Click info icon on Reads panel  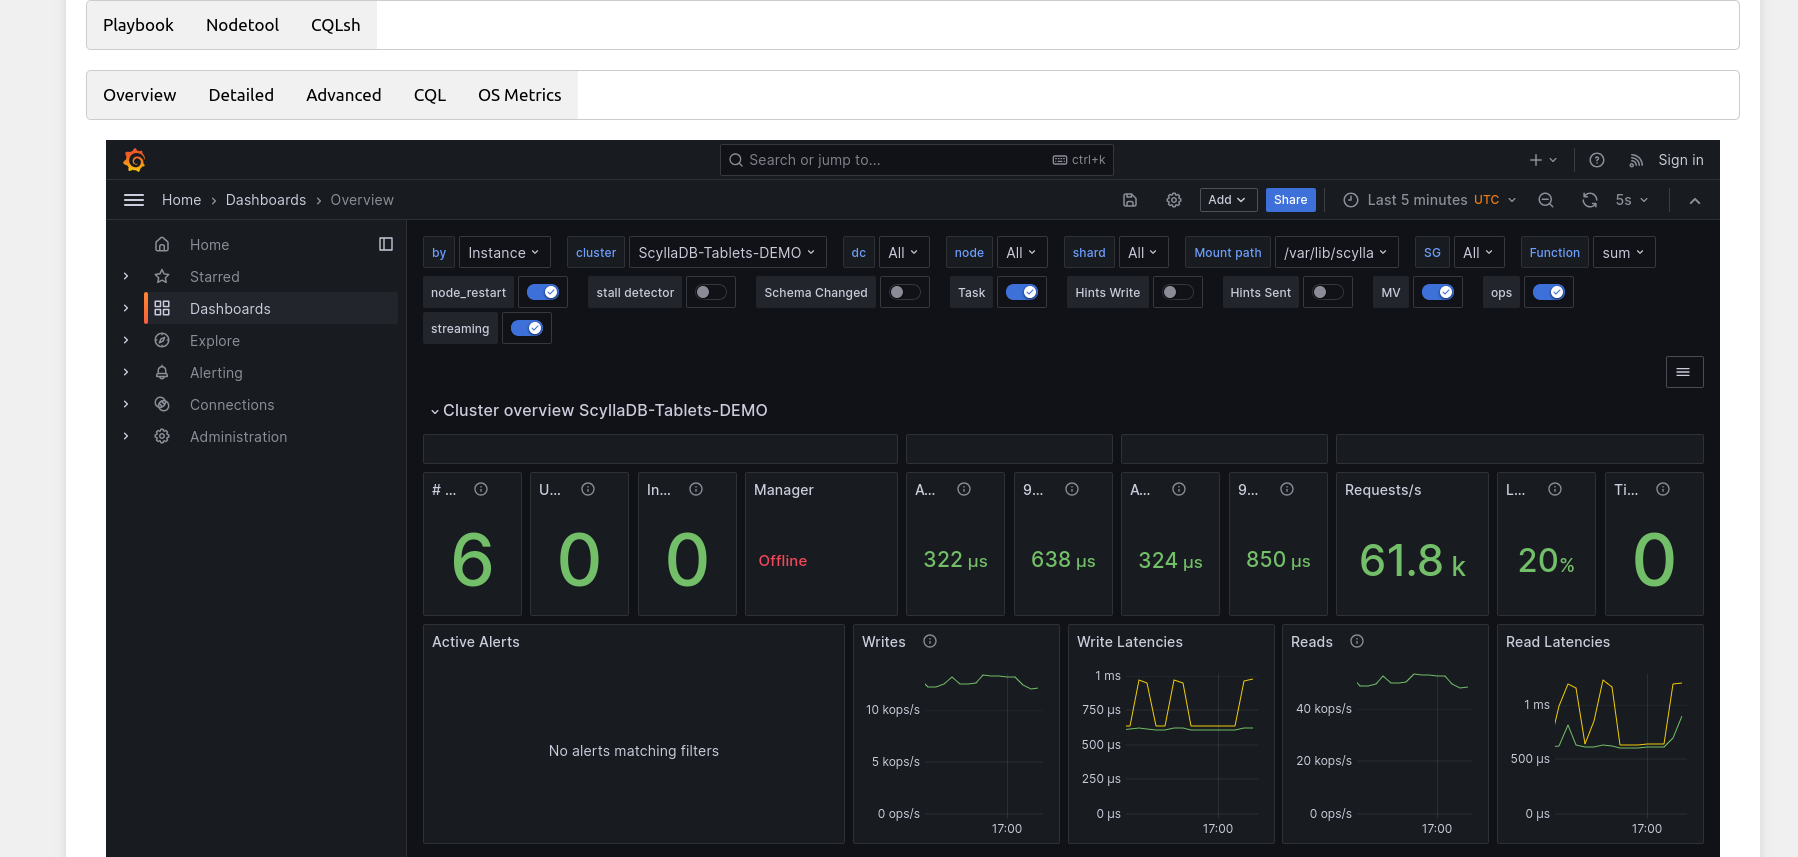pyautogui.click(x=1357, y=641)
